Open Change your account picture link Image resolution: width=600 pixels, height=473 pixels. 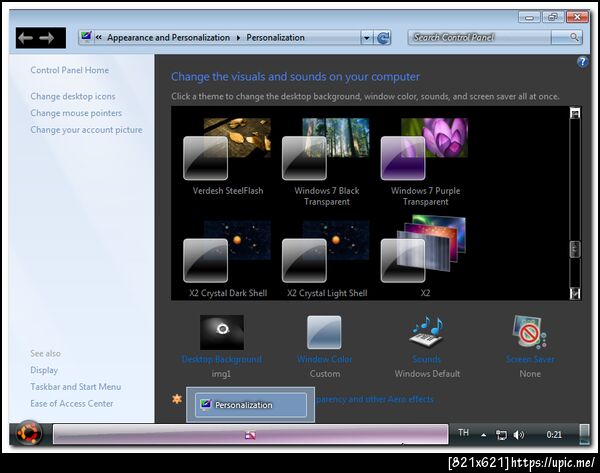(x=86, y=130)
